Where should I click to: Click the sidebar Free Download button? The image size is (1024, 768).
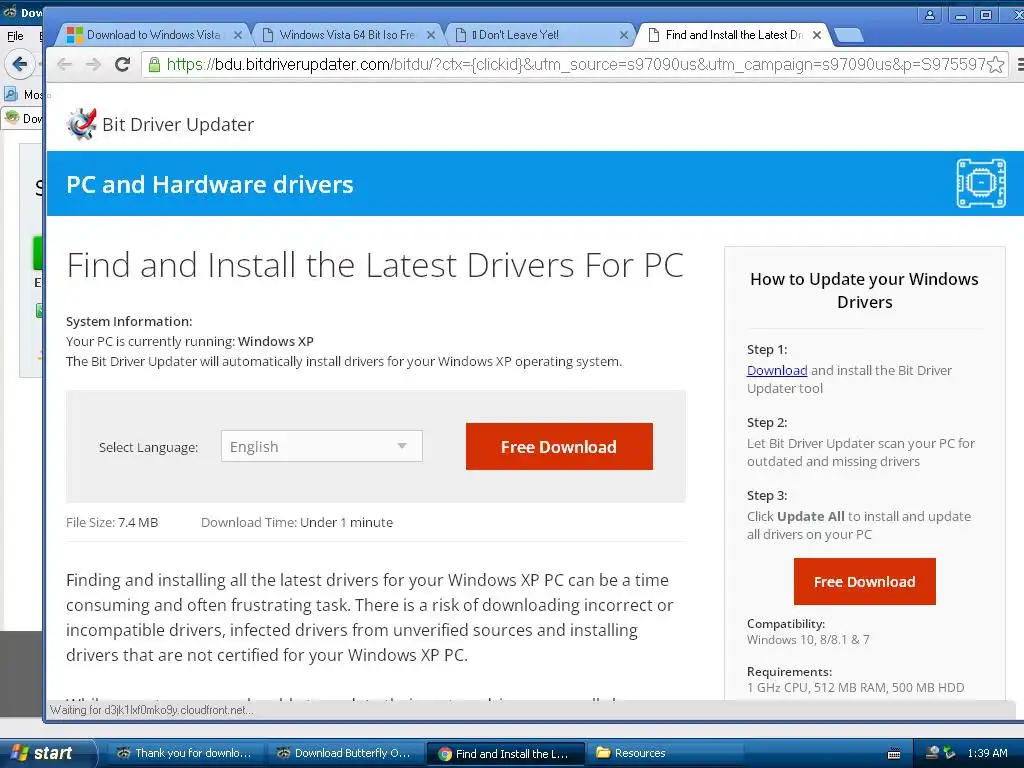click(x=865, y=581)
